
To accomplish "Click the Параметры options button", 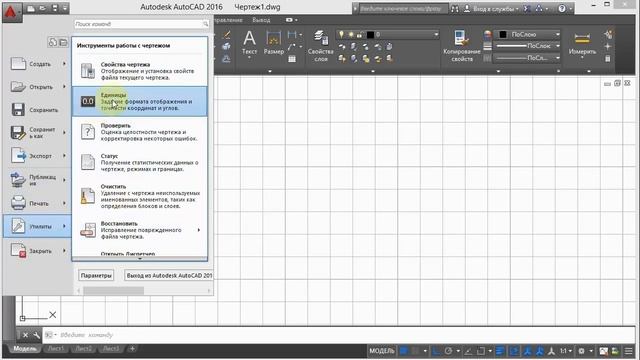I will 96,276.
